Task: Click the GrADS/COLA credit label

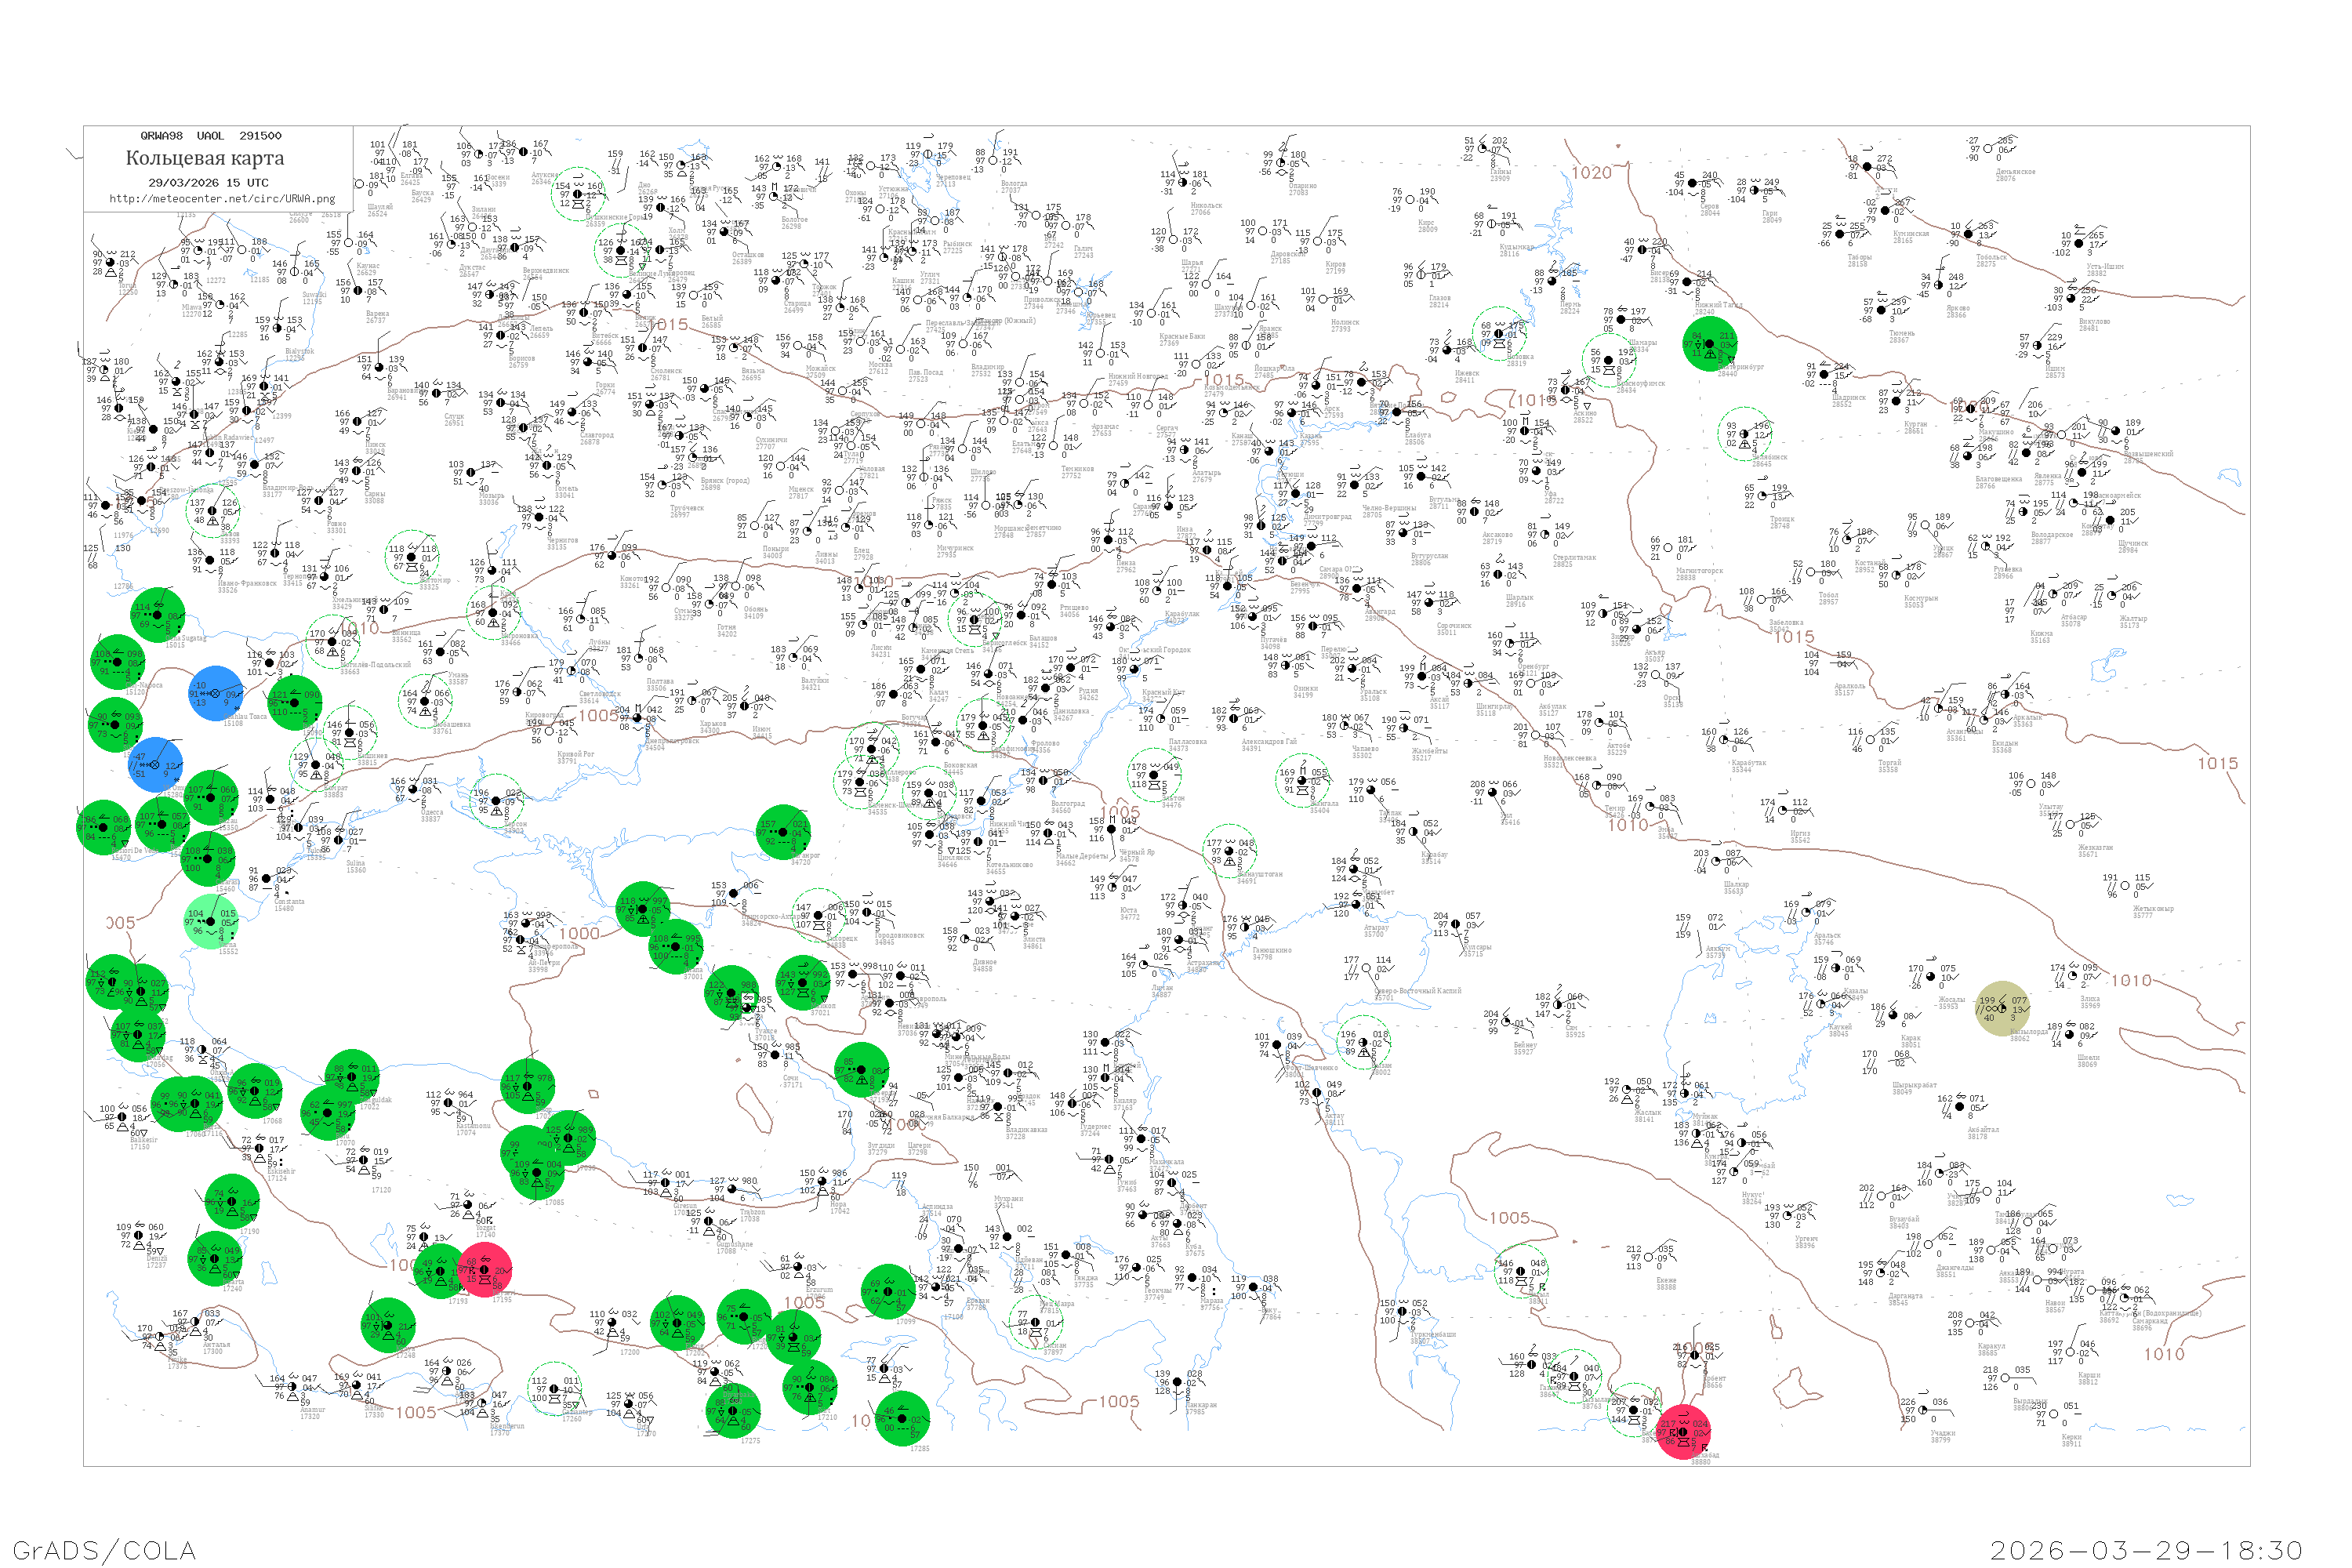Action: tap(104, 1550)
